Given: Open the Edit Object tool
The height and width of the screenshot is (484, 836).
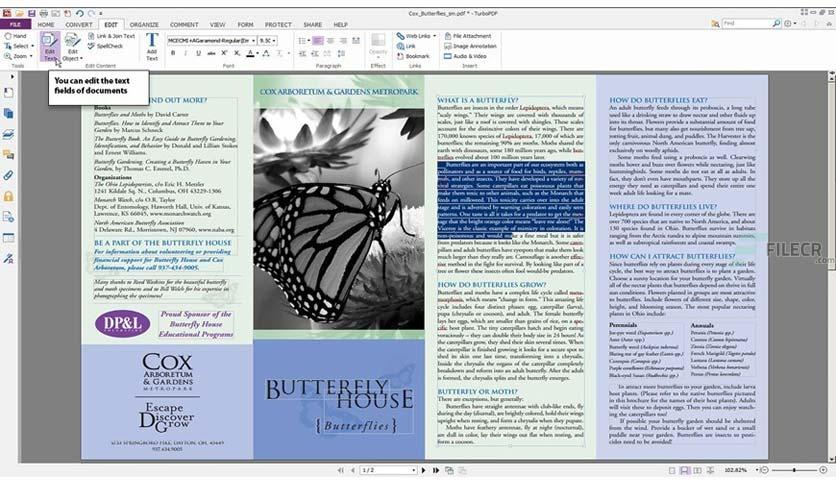Looking at the screenshot, I should tap(72, 47).
